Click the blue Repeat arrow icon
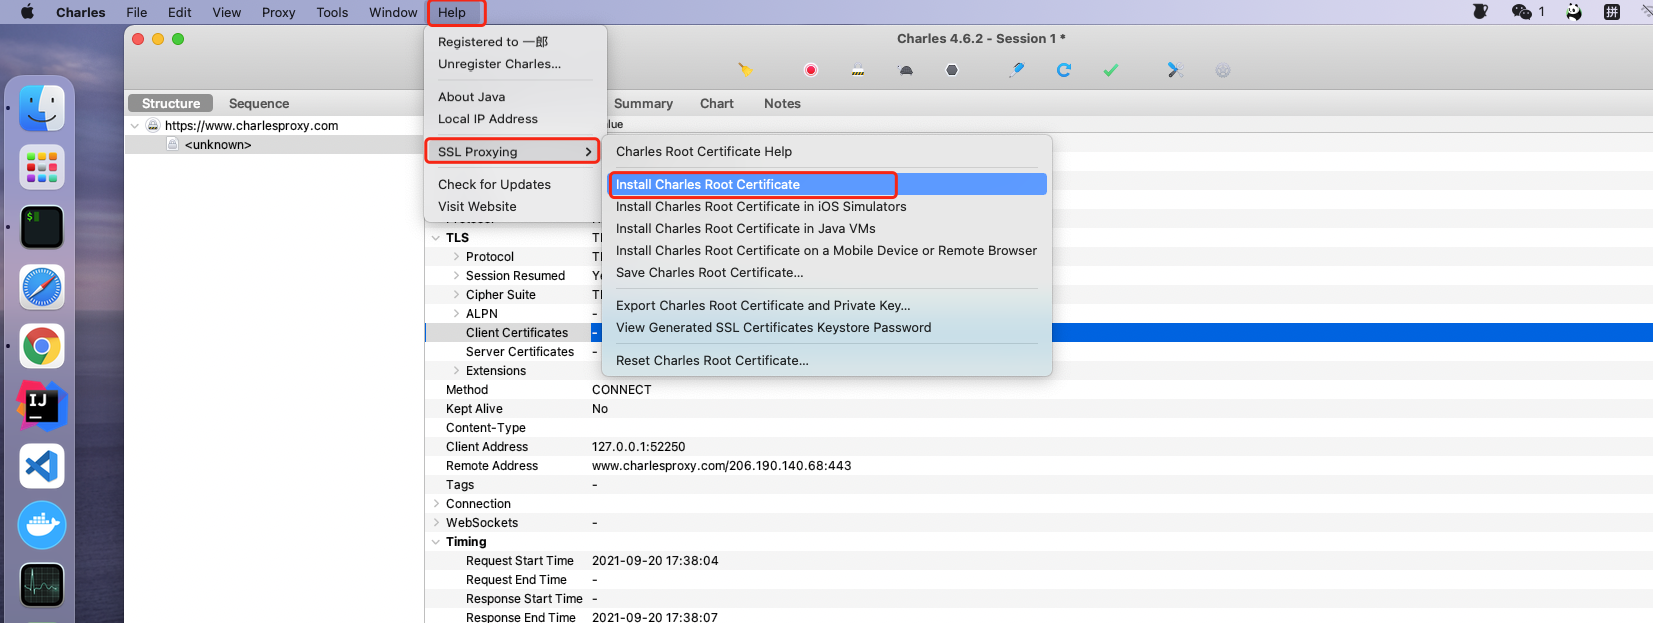Screen dimensions: 1653x623 click(1064, 70)
